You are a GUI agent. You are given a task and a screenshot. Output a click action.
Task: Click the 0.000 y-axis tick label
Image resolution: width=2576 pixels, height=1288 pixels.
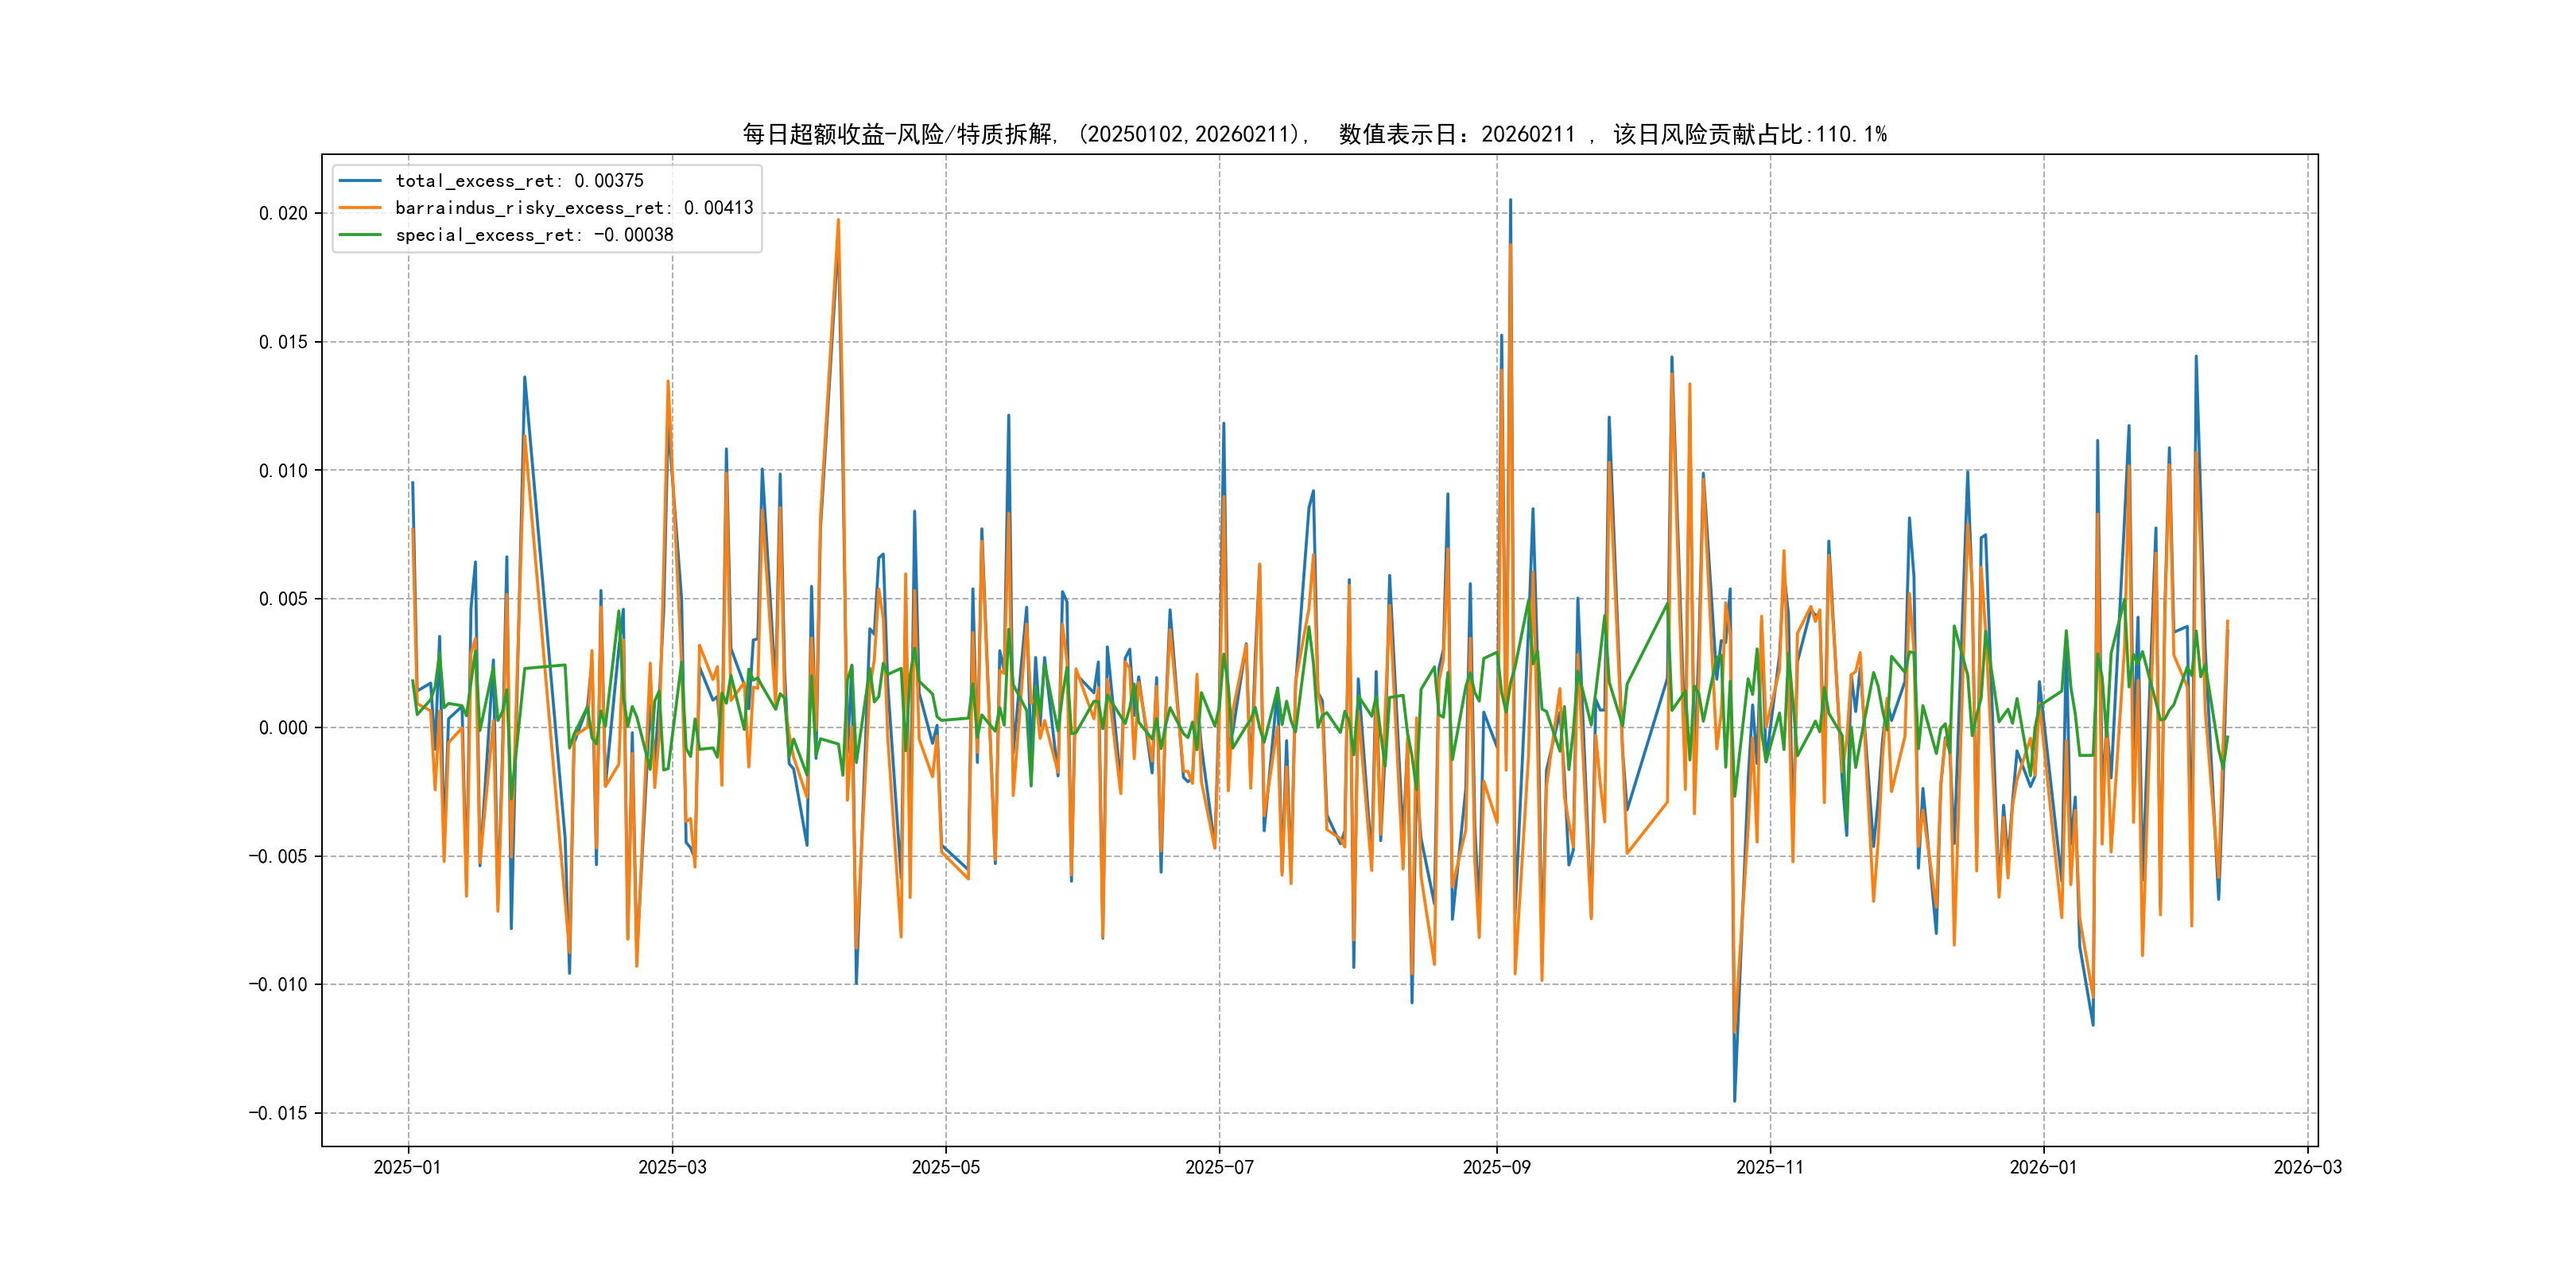pos(283,728)
